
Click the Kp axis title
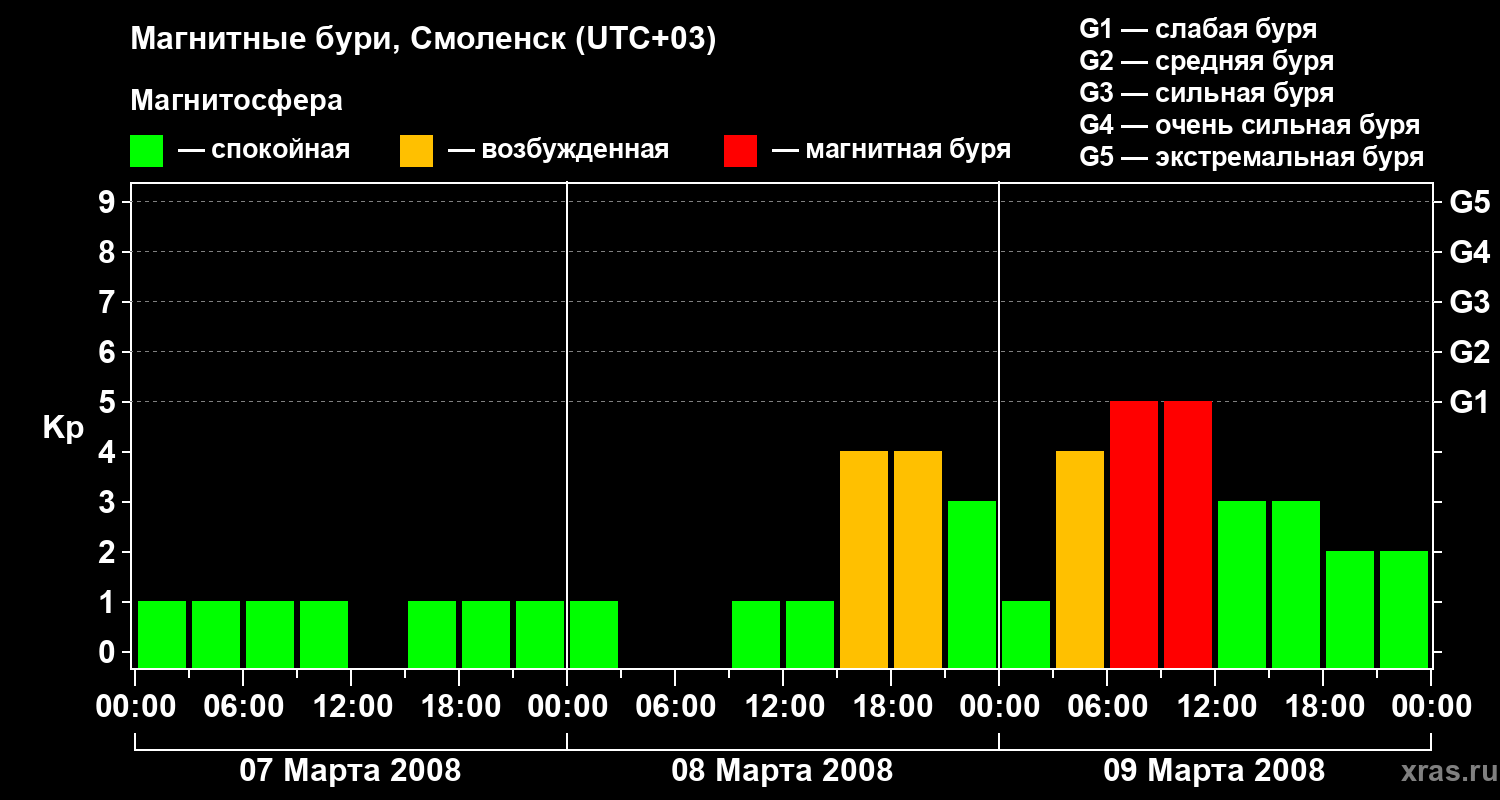coord(64,429)
